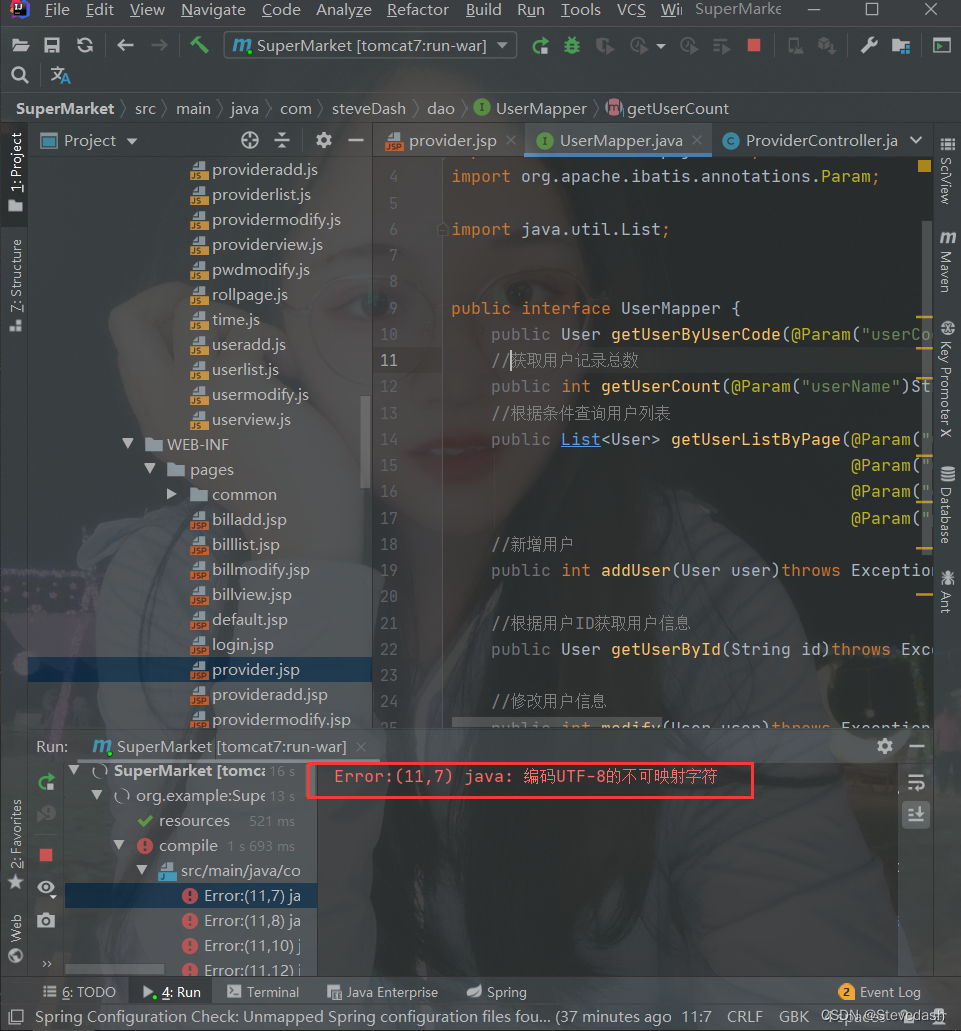Toggle the Favorites tool window
This screenshot has height=1031, width=961.
16,844
